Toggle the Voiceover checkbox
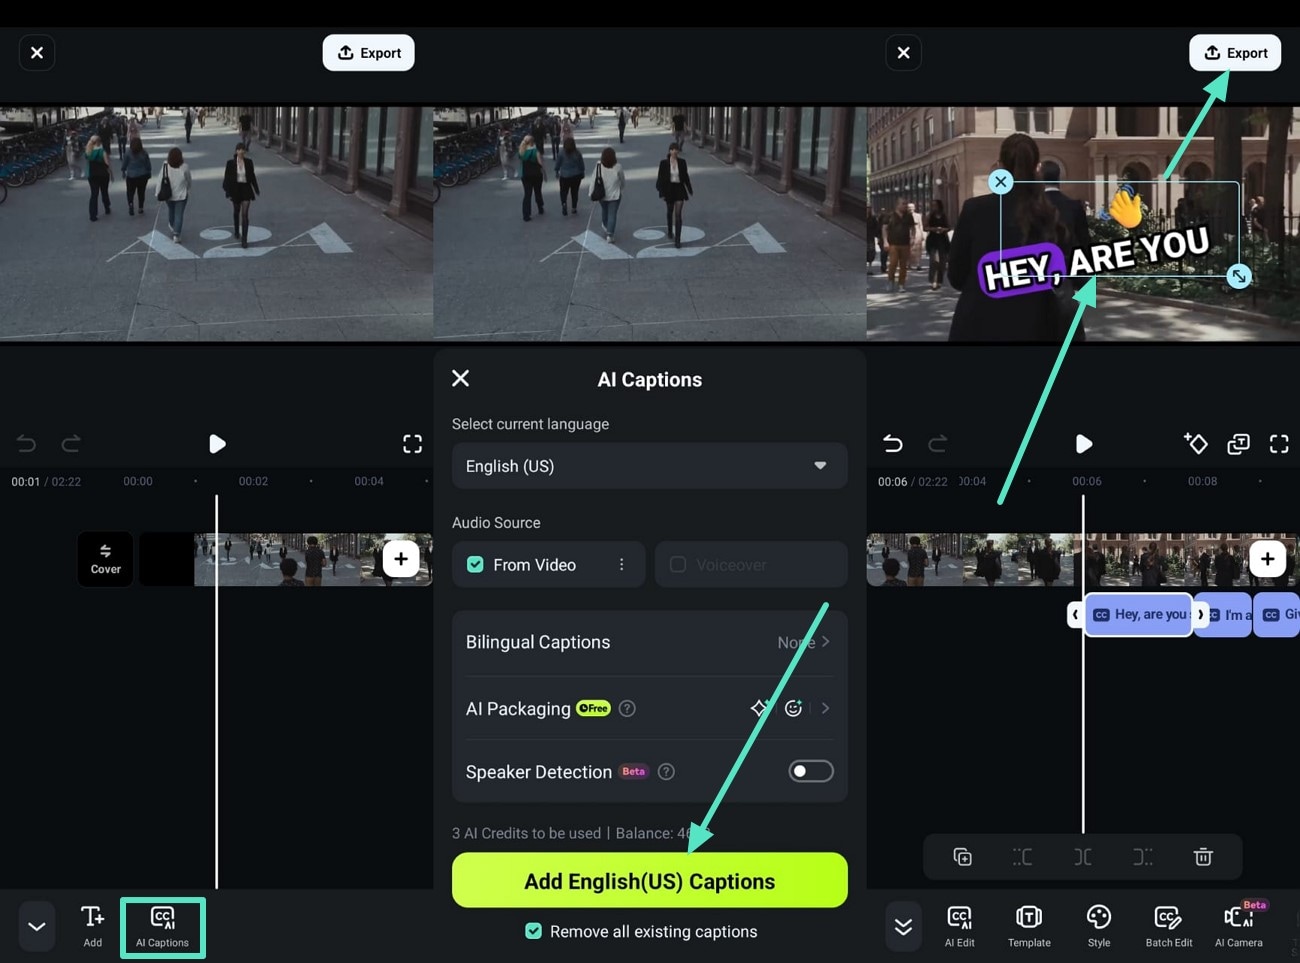The image size is (1300, 963). (x=677, y=565)
